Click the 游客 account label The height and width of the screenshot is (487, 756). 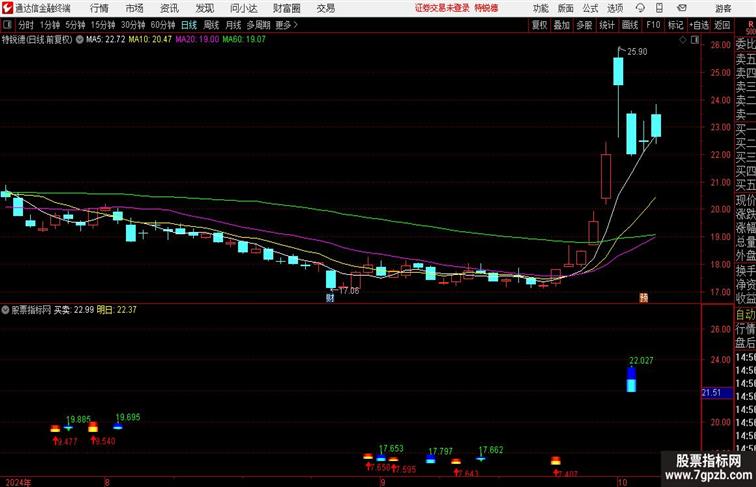click(x=723, y=8)
